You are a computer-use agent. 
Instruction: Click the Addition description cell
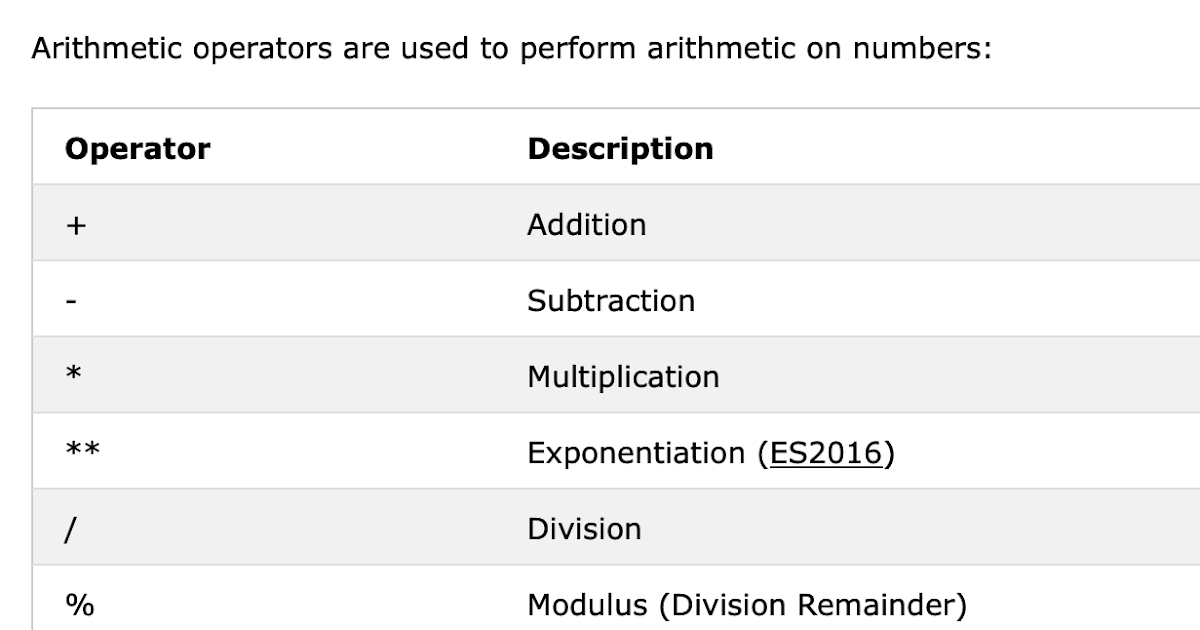[x=586, y=225]
